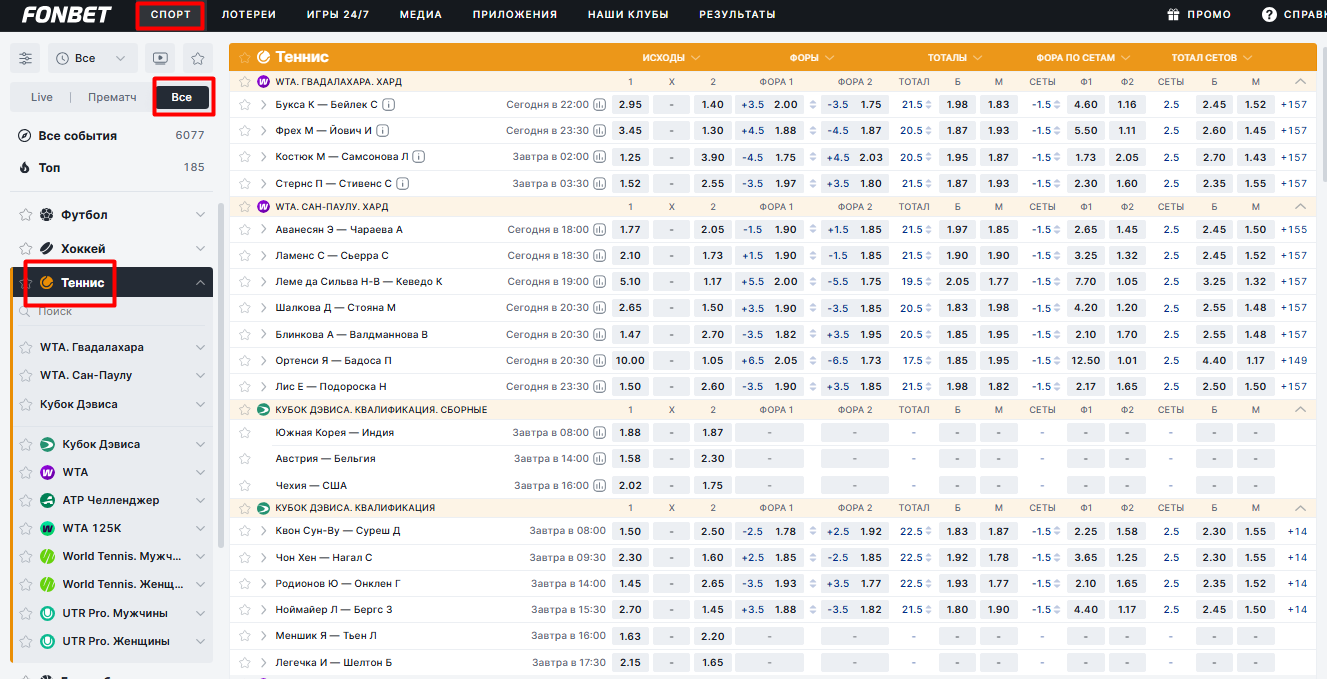This screenshot has width=1327, height=679.
Task: Go to the Медиа menu item
Action: [x=420, y=15]
